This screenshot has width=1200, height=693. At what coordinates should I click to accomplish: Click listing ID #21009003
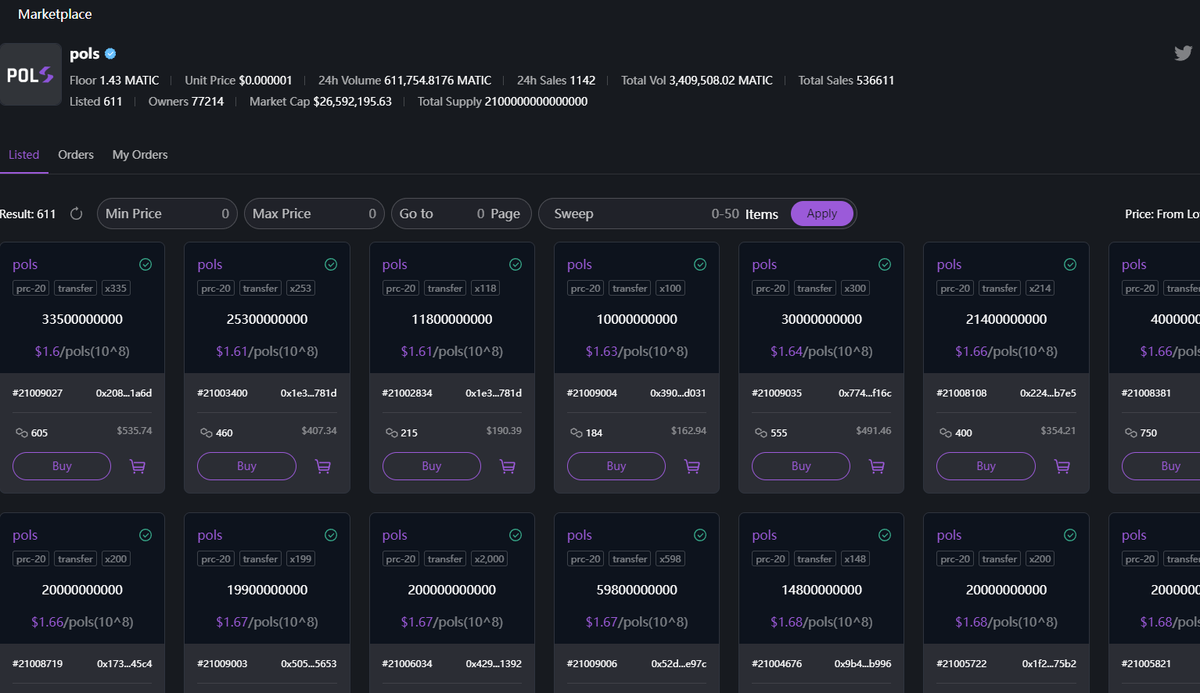pyautogui.click(x=222, y=663)
